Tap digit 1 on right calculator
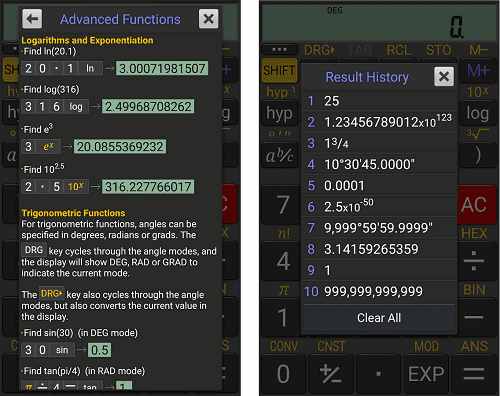The image size is (500, 396). pyautogui.click(x=282, y=317)
